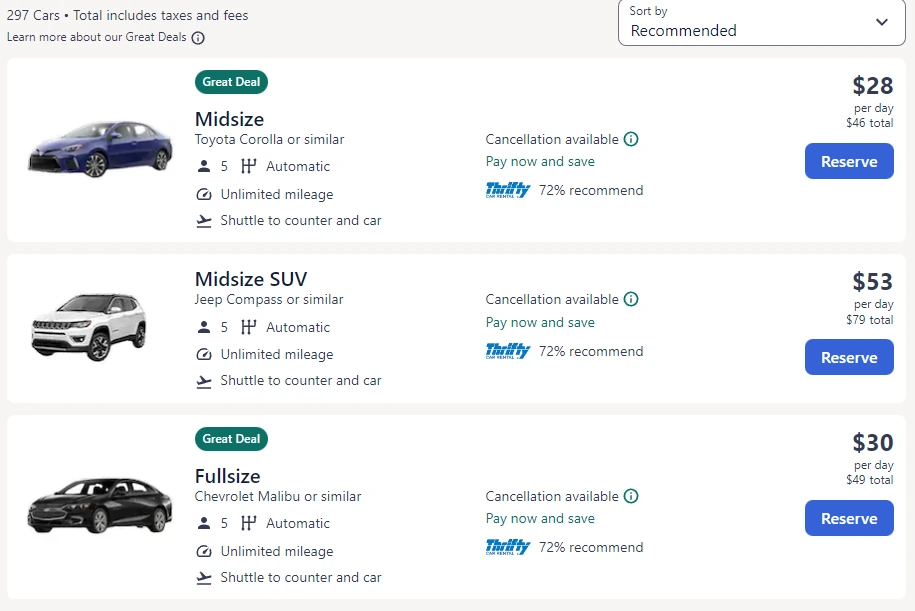915x611 pixels.
Task: Click the Great Deals info icon
Action: pos(198,38)
